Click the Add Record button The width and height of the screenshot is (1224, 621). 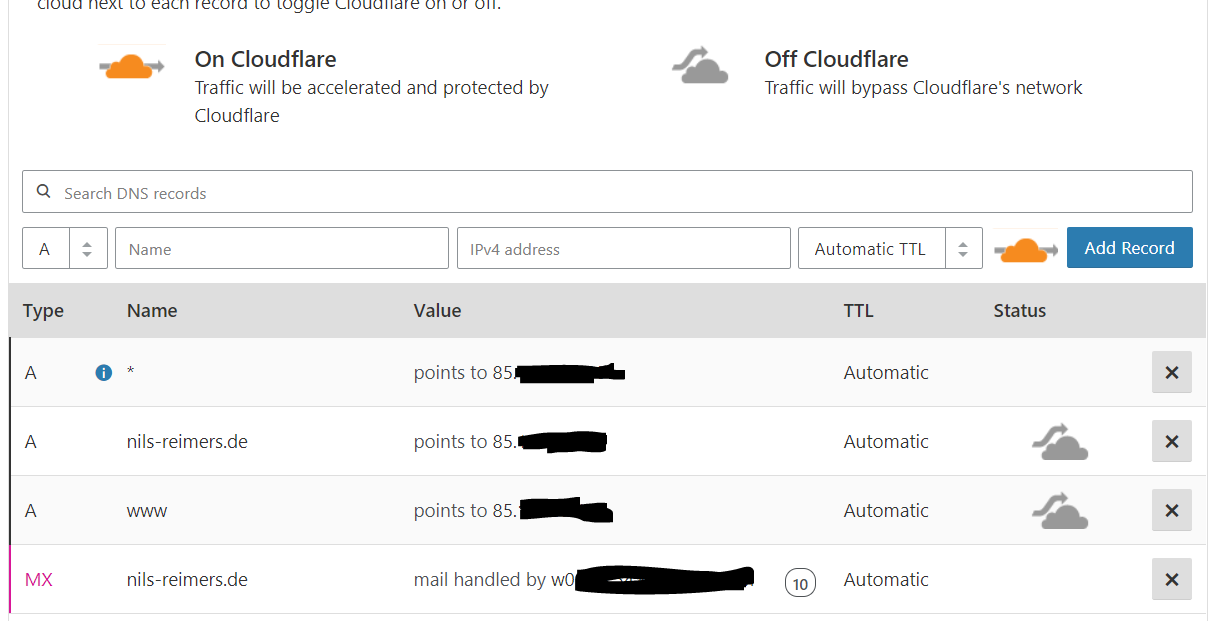tap(1129, 248)
